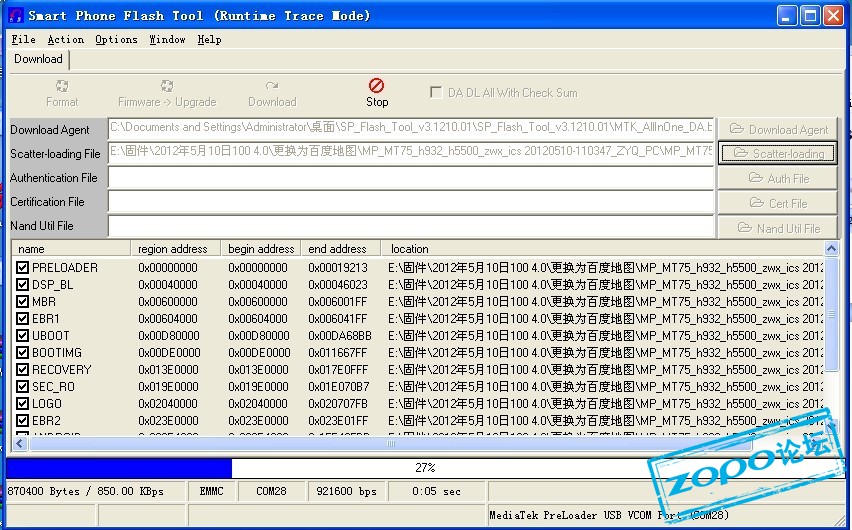The width and height of the screenshot is (852, 530).
Task: Click the Auth File button
Action: click(x=778, y=178)
